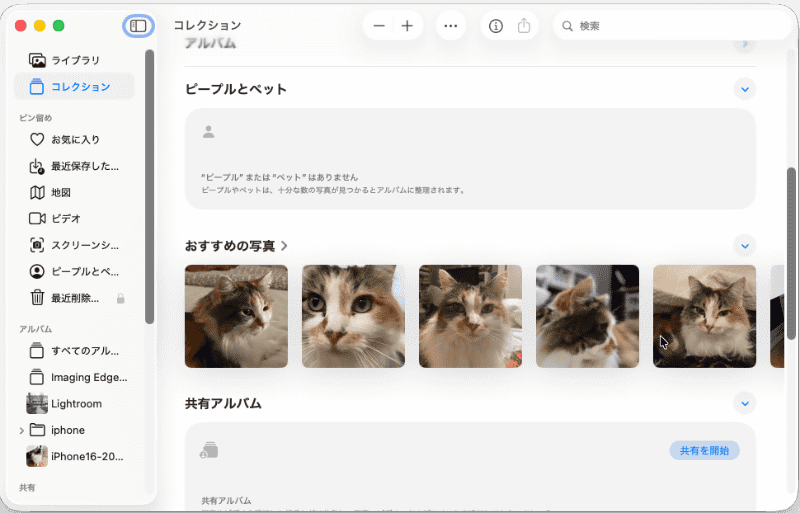Click the share icon in toolbar

[524, 26]
